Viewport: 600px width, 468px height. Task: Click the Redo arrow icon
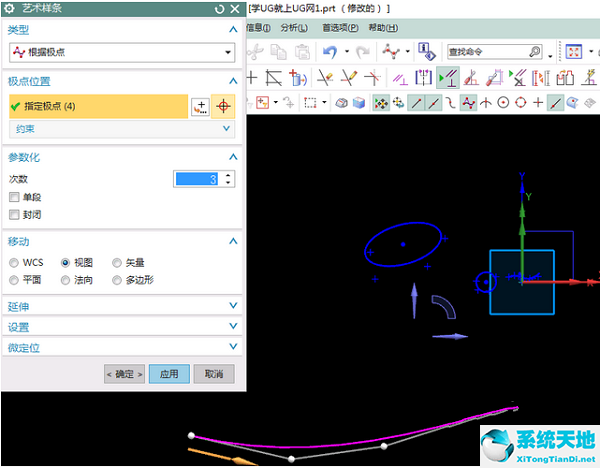coord(363,52)
